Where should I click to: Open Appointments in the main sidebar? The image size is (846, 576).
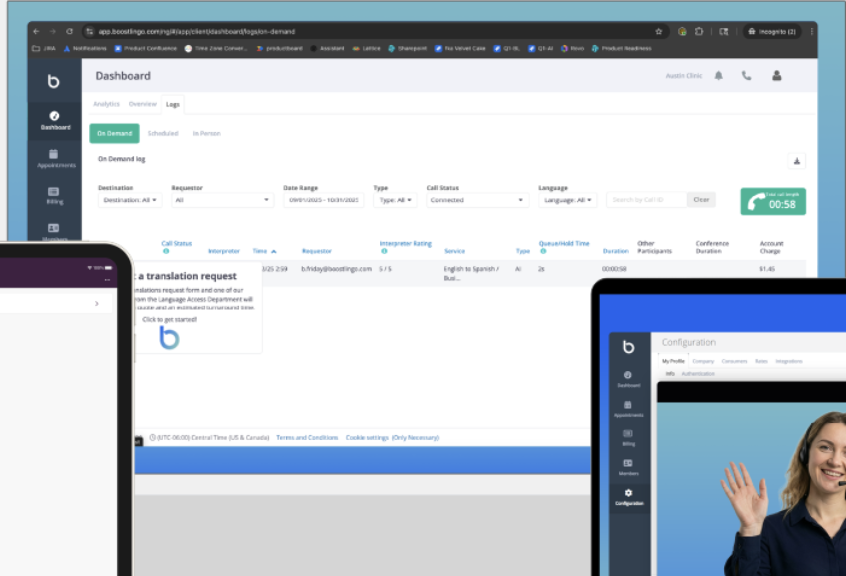[x=55, y=159]
